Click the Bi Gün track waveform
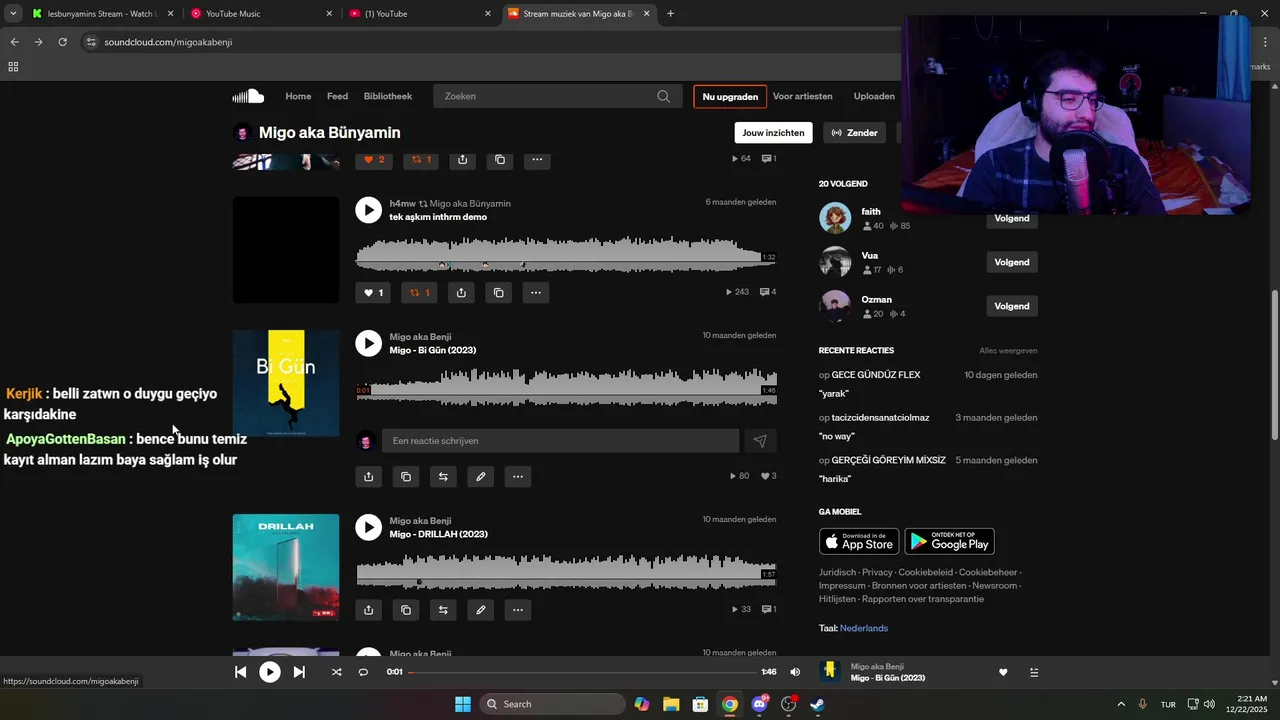Viewport: 1280px width, 720px height. pos(566,388)
